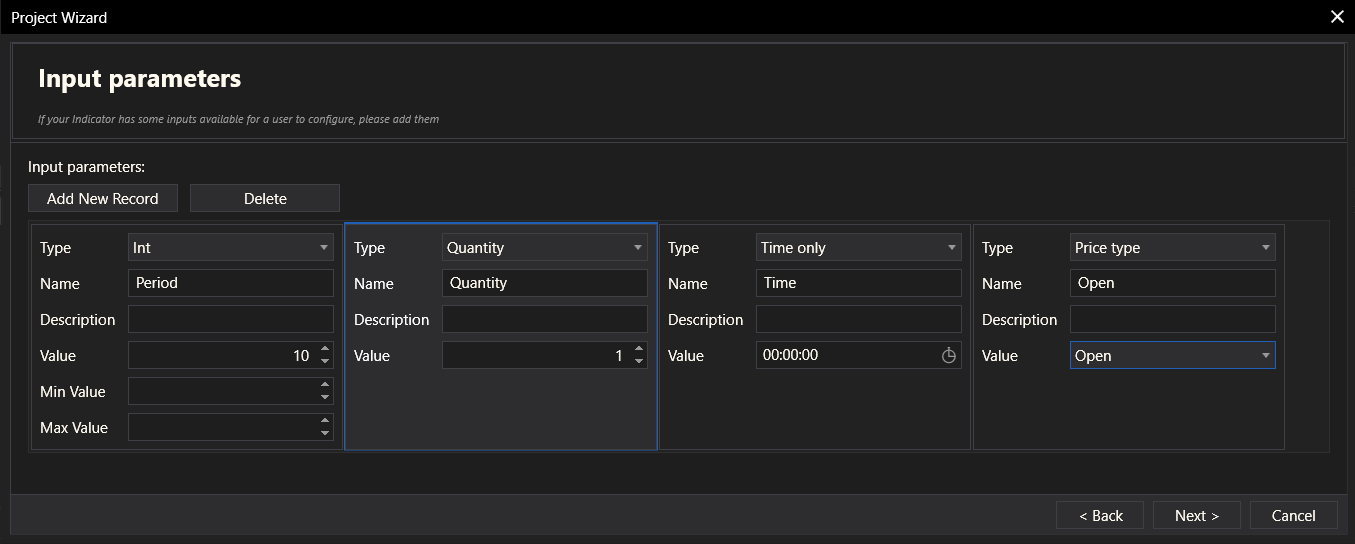Open the Time only type dropdown
1355x544 pixels.
point(858,247)
